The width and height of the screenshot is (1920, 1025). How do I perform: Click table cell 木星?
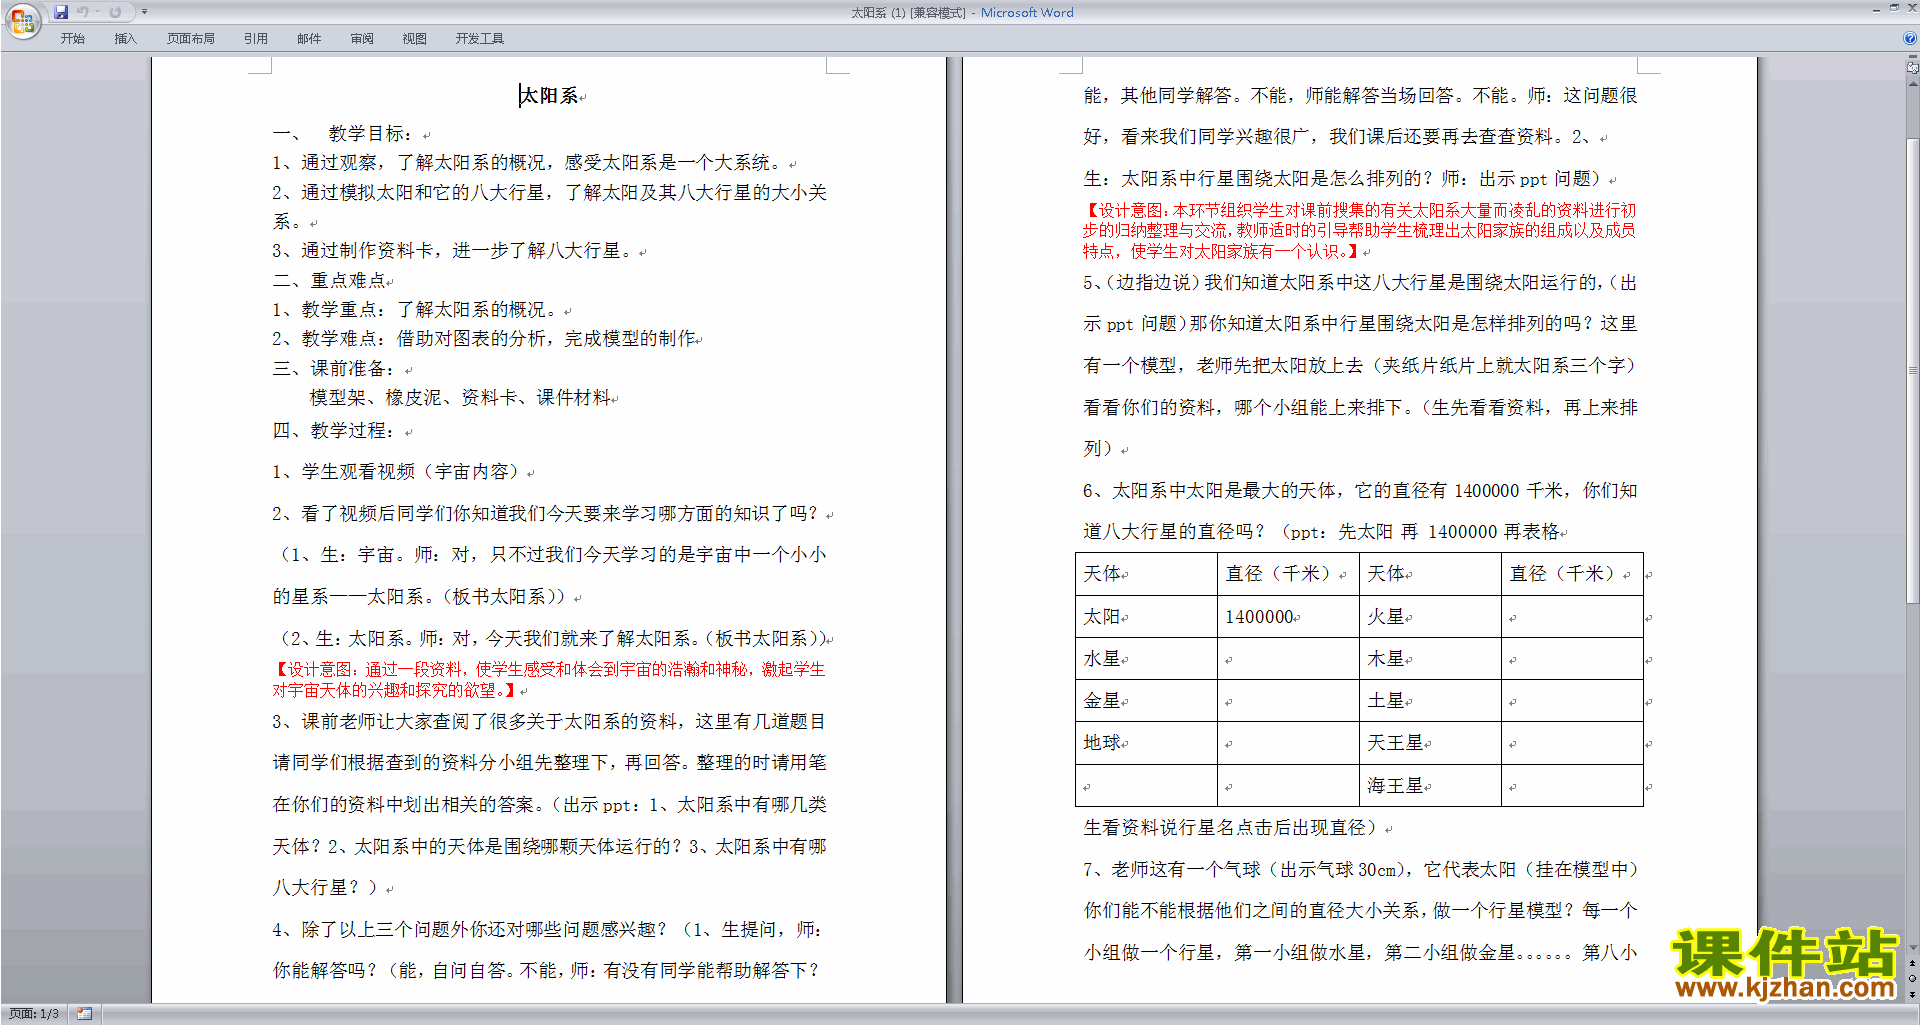tap(1430, 659)
